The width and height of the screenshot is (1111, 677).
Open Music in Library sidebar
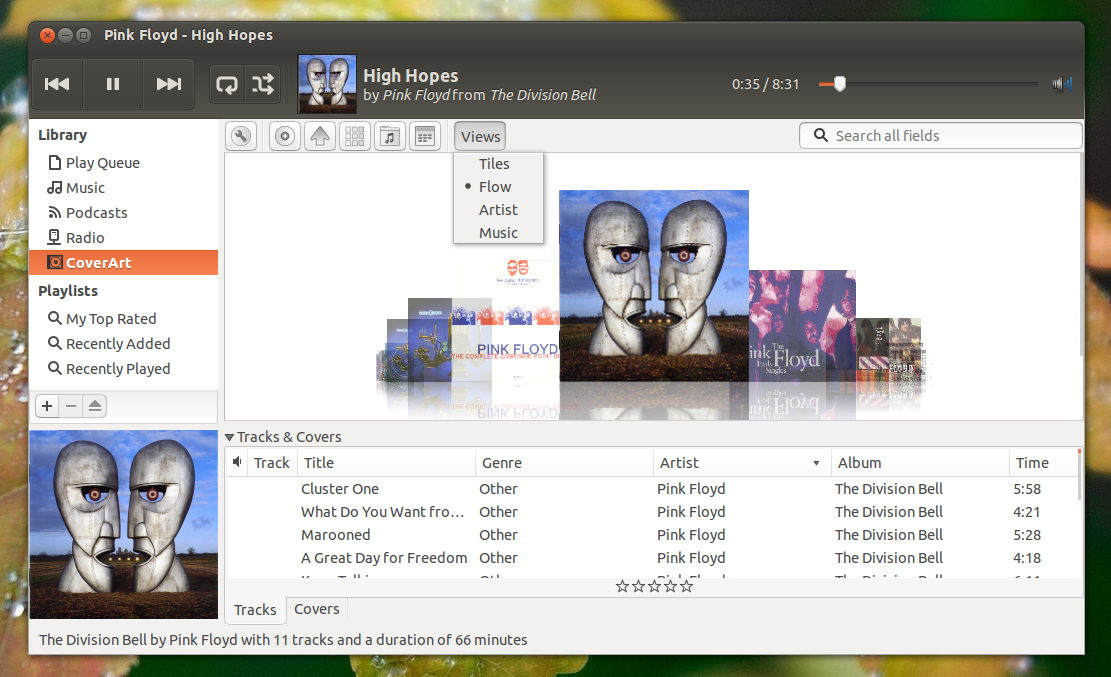(x=123, y=188)
